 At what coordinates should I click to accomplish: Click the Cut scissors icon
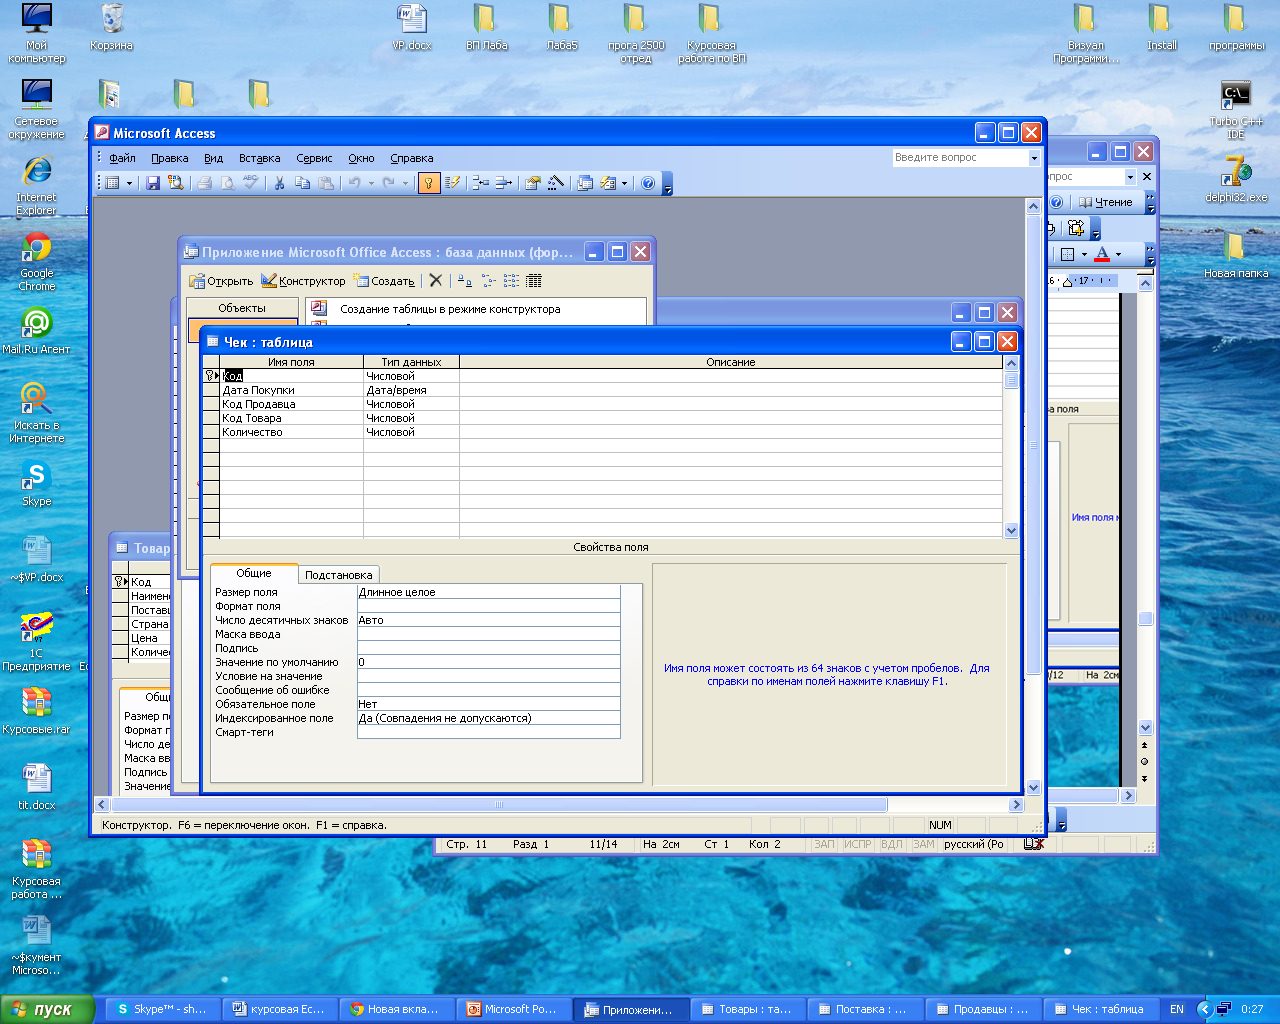click(x=279, y=183)
